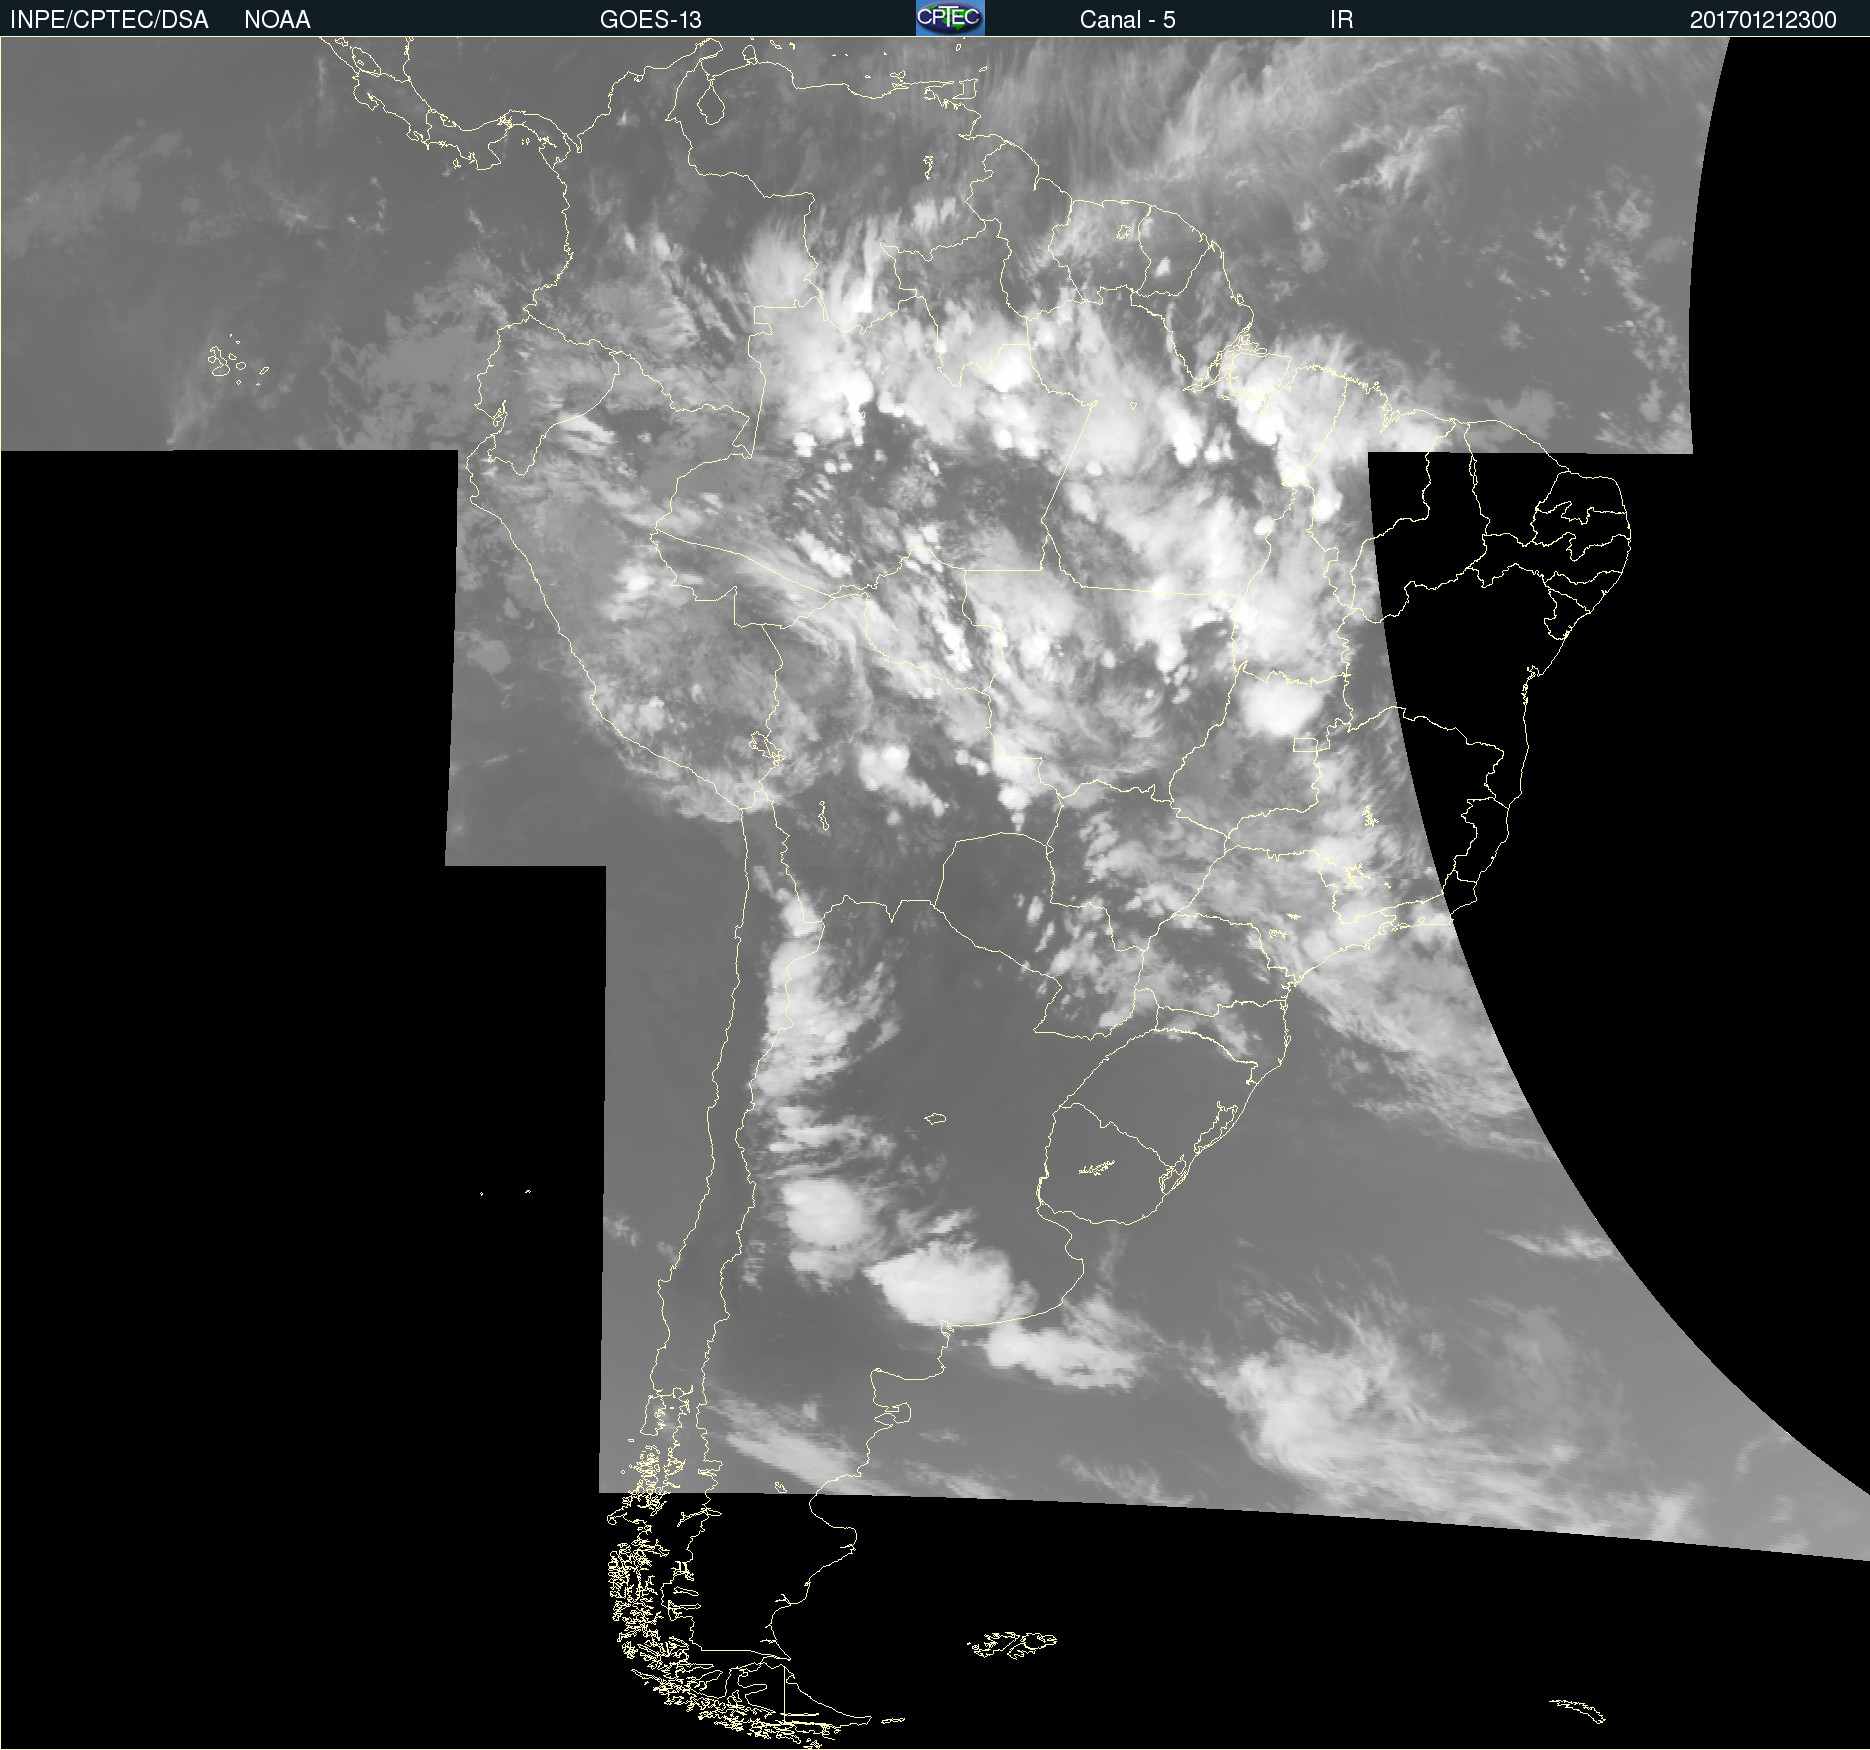Click the CPTEC logo in header
The image size is (1870, 1750).
tap(950, 18)
